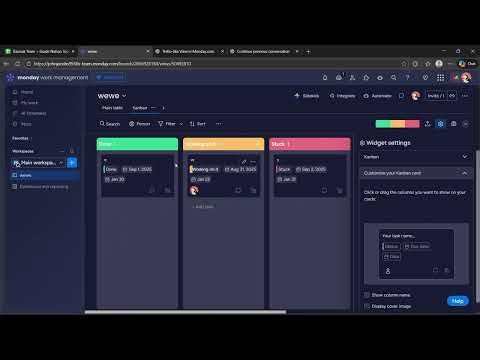Toggle the highlighted widget settings gear icon
Image resolution: width=480 pixels, height=360 pixels.
(440, 124)
